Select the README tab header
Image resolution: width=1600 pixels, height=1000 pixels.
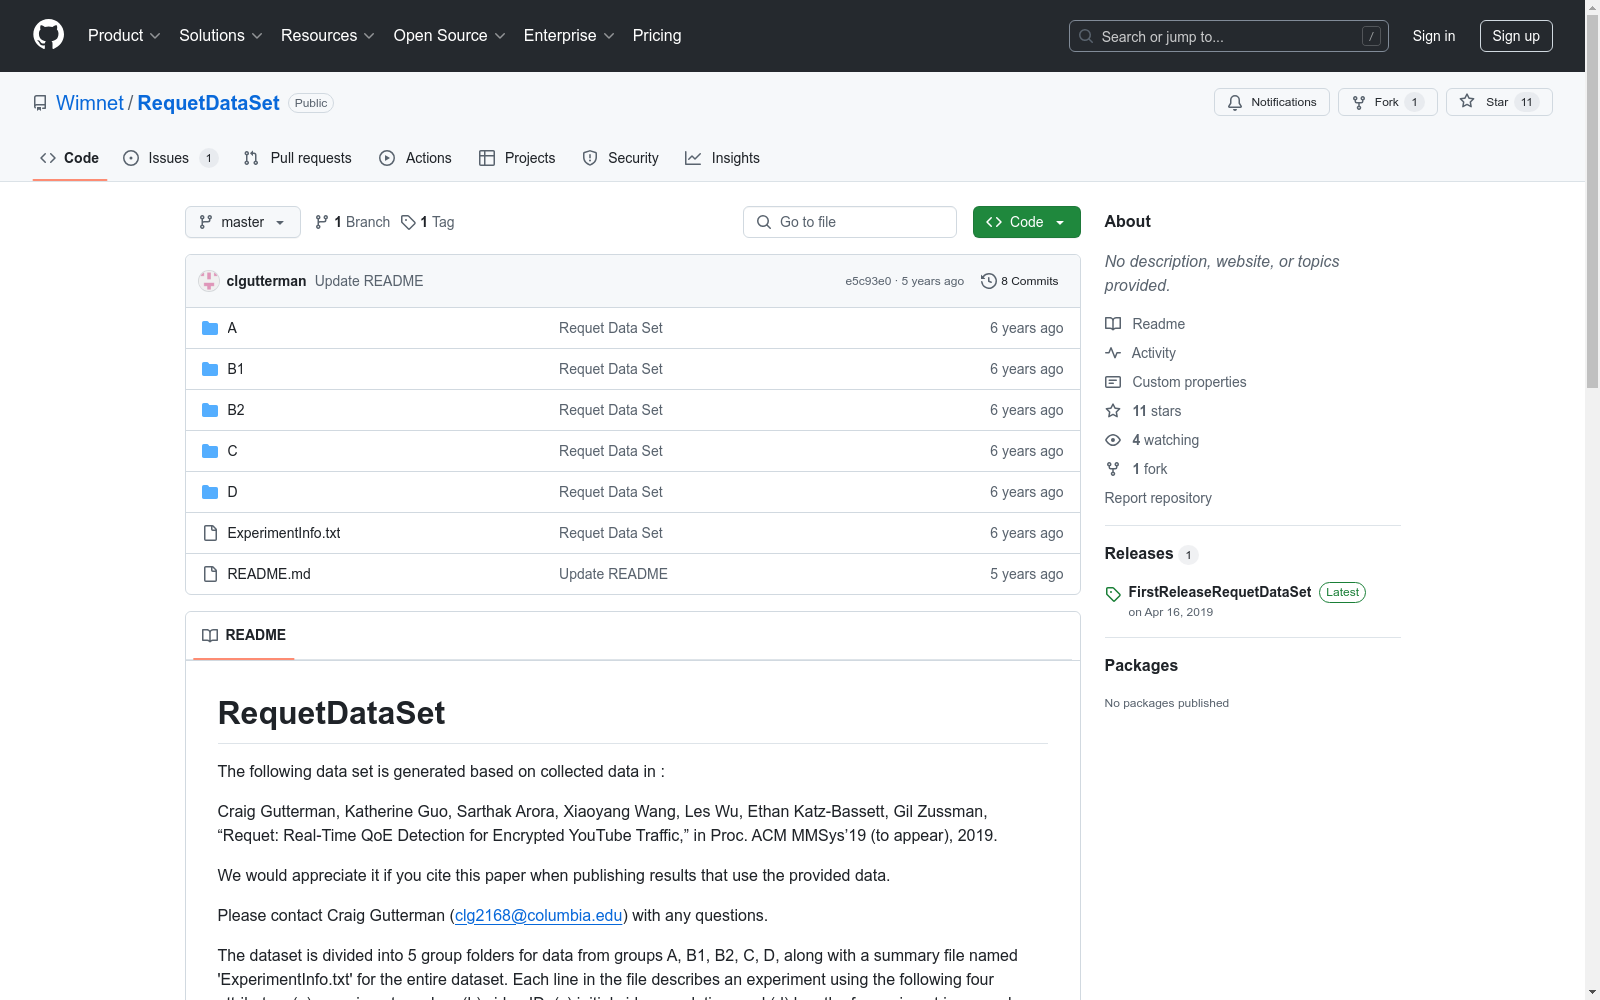click(x=244, y=635)
